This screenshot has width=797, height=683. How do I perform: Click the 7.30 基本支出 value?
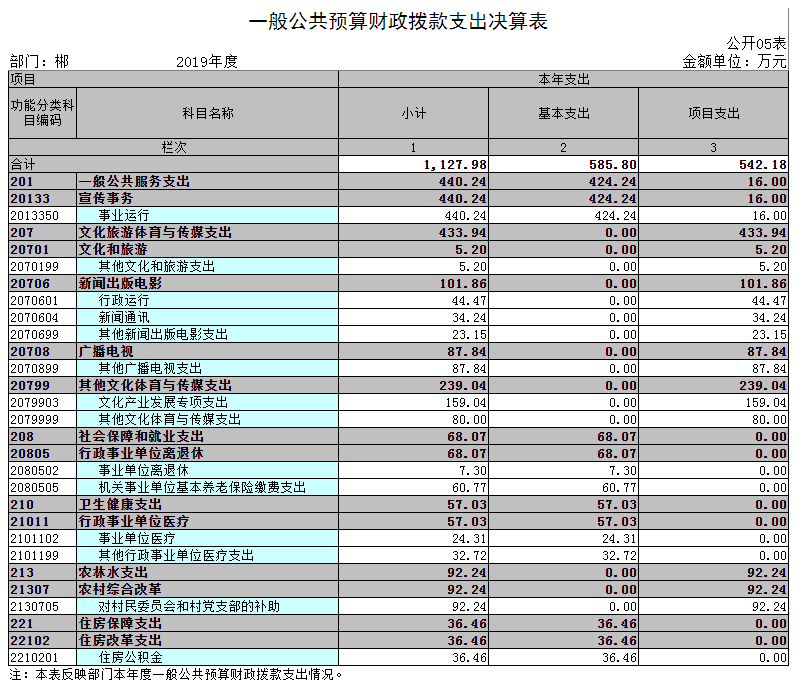tap(623, 471)
